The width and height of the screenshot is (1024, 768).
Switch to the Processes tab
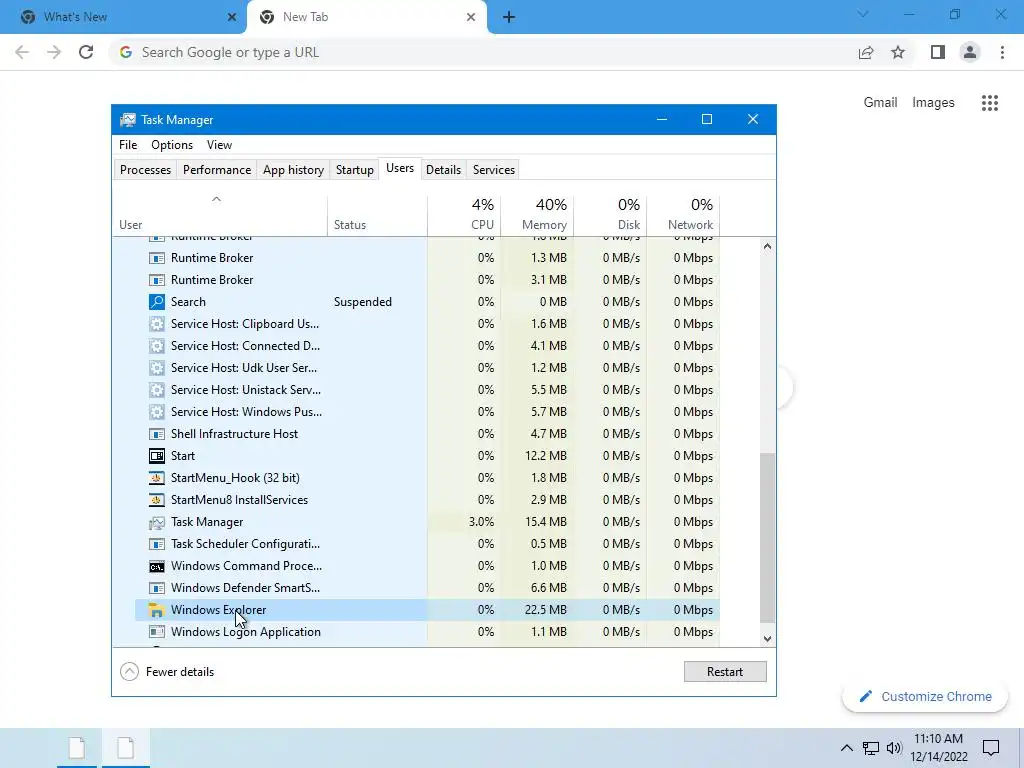coord(146,170)
